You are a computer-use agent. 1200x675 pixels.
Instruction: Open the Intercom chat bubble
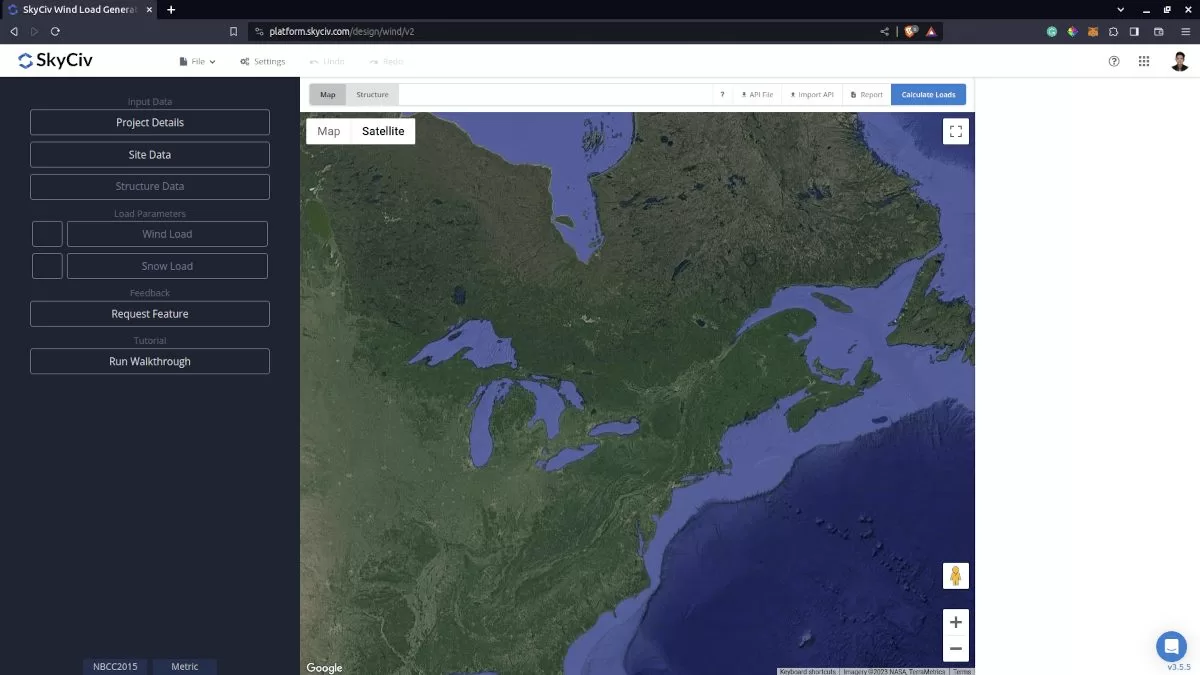1171,646
